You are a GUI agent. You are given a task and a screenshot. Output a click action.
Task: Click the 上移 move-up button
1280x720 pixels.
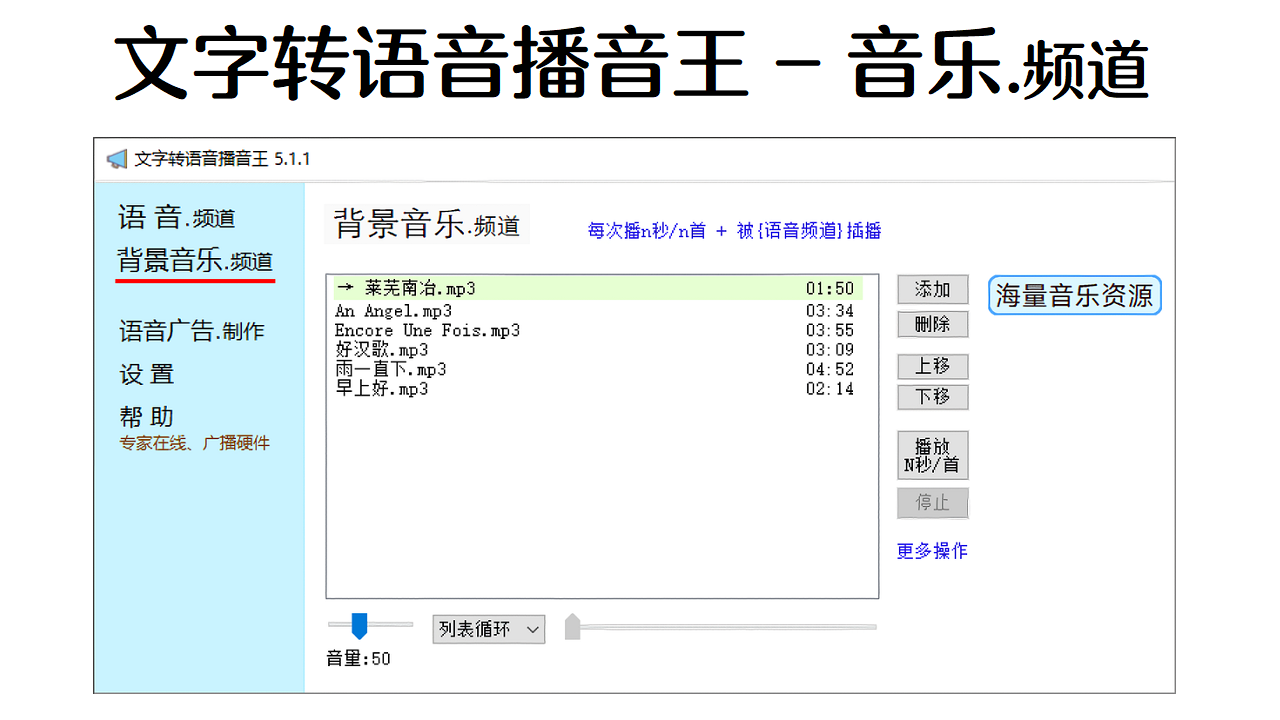click(932, 366)
